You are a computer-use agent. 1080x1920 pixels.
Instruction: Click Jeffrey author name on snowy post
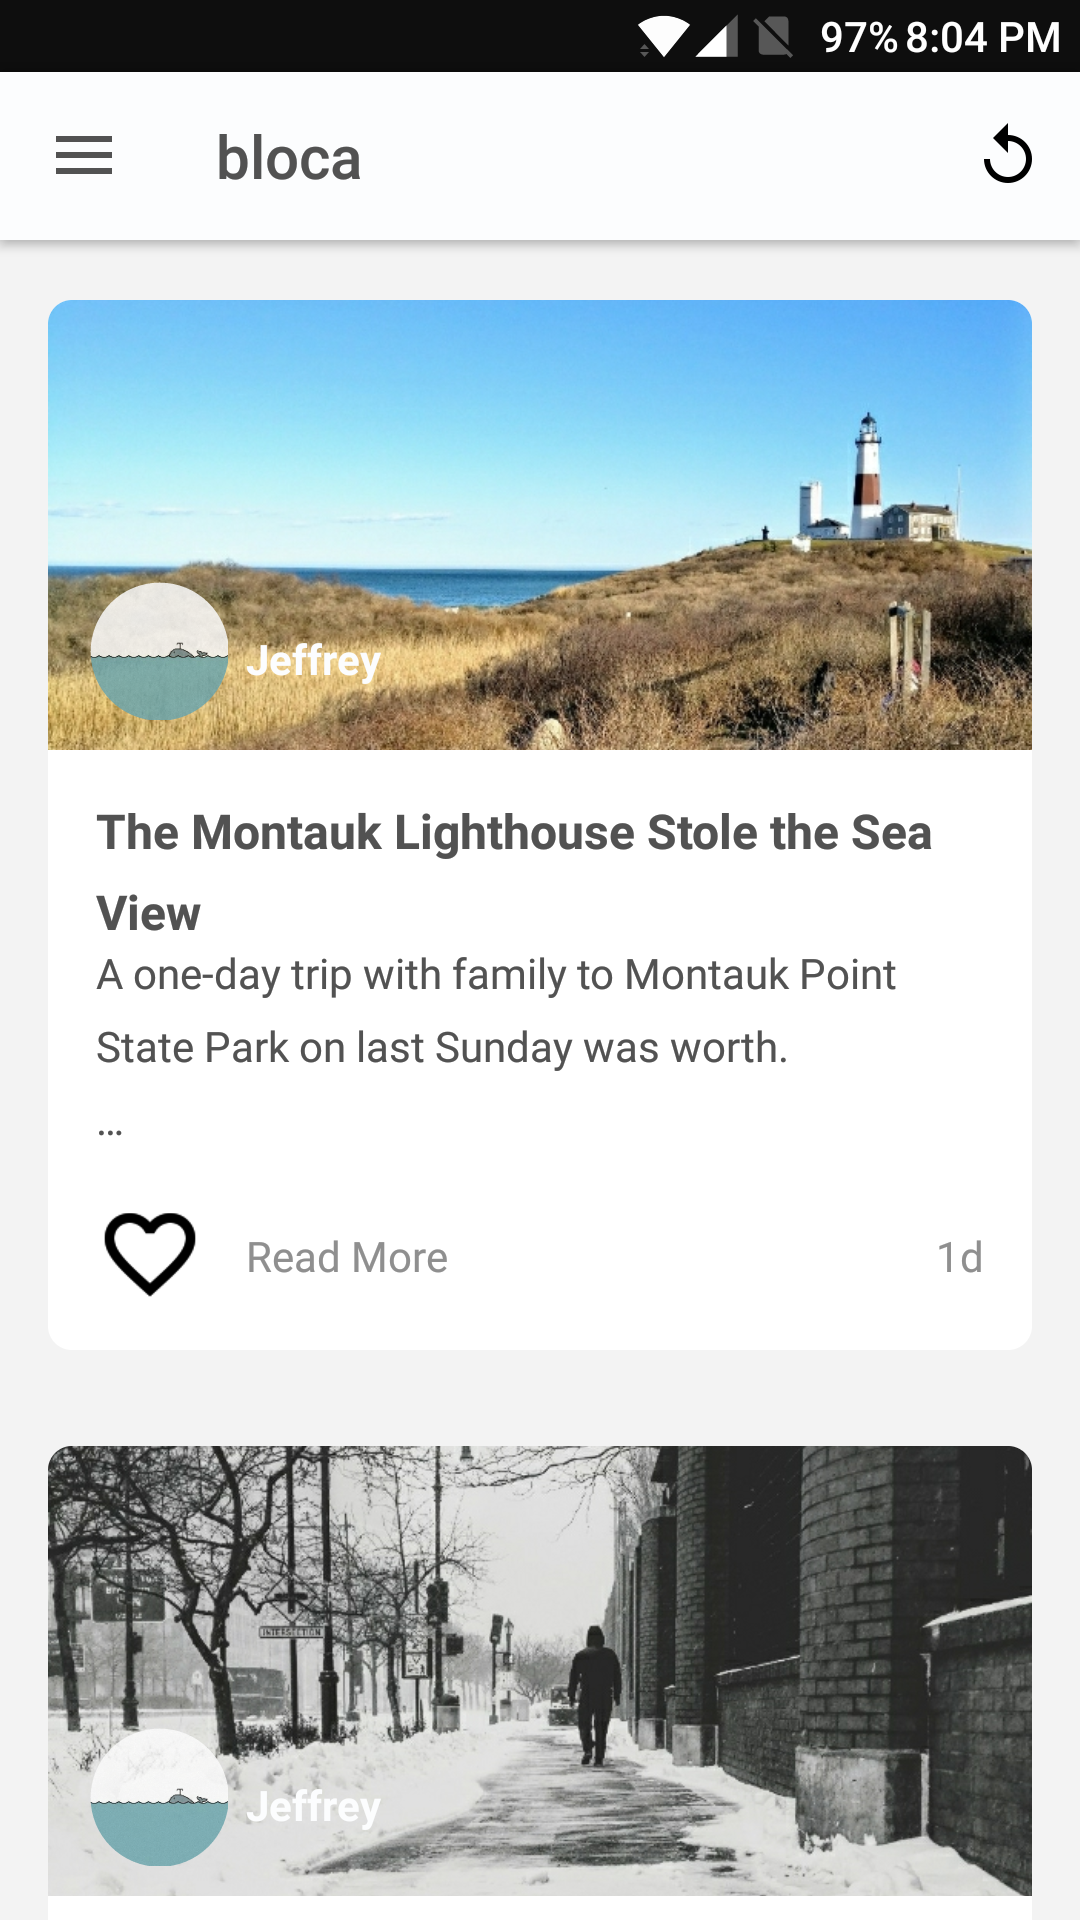[x=313, y=1806]
